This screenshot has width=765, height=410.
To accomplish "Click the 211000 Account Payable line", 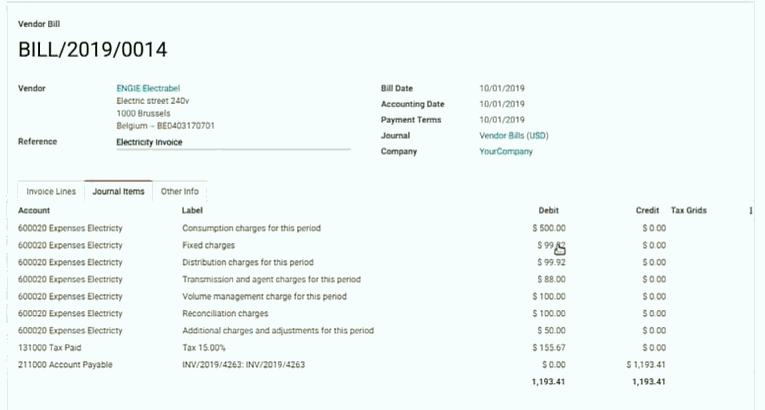I will click(65, 365).
